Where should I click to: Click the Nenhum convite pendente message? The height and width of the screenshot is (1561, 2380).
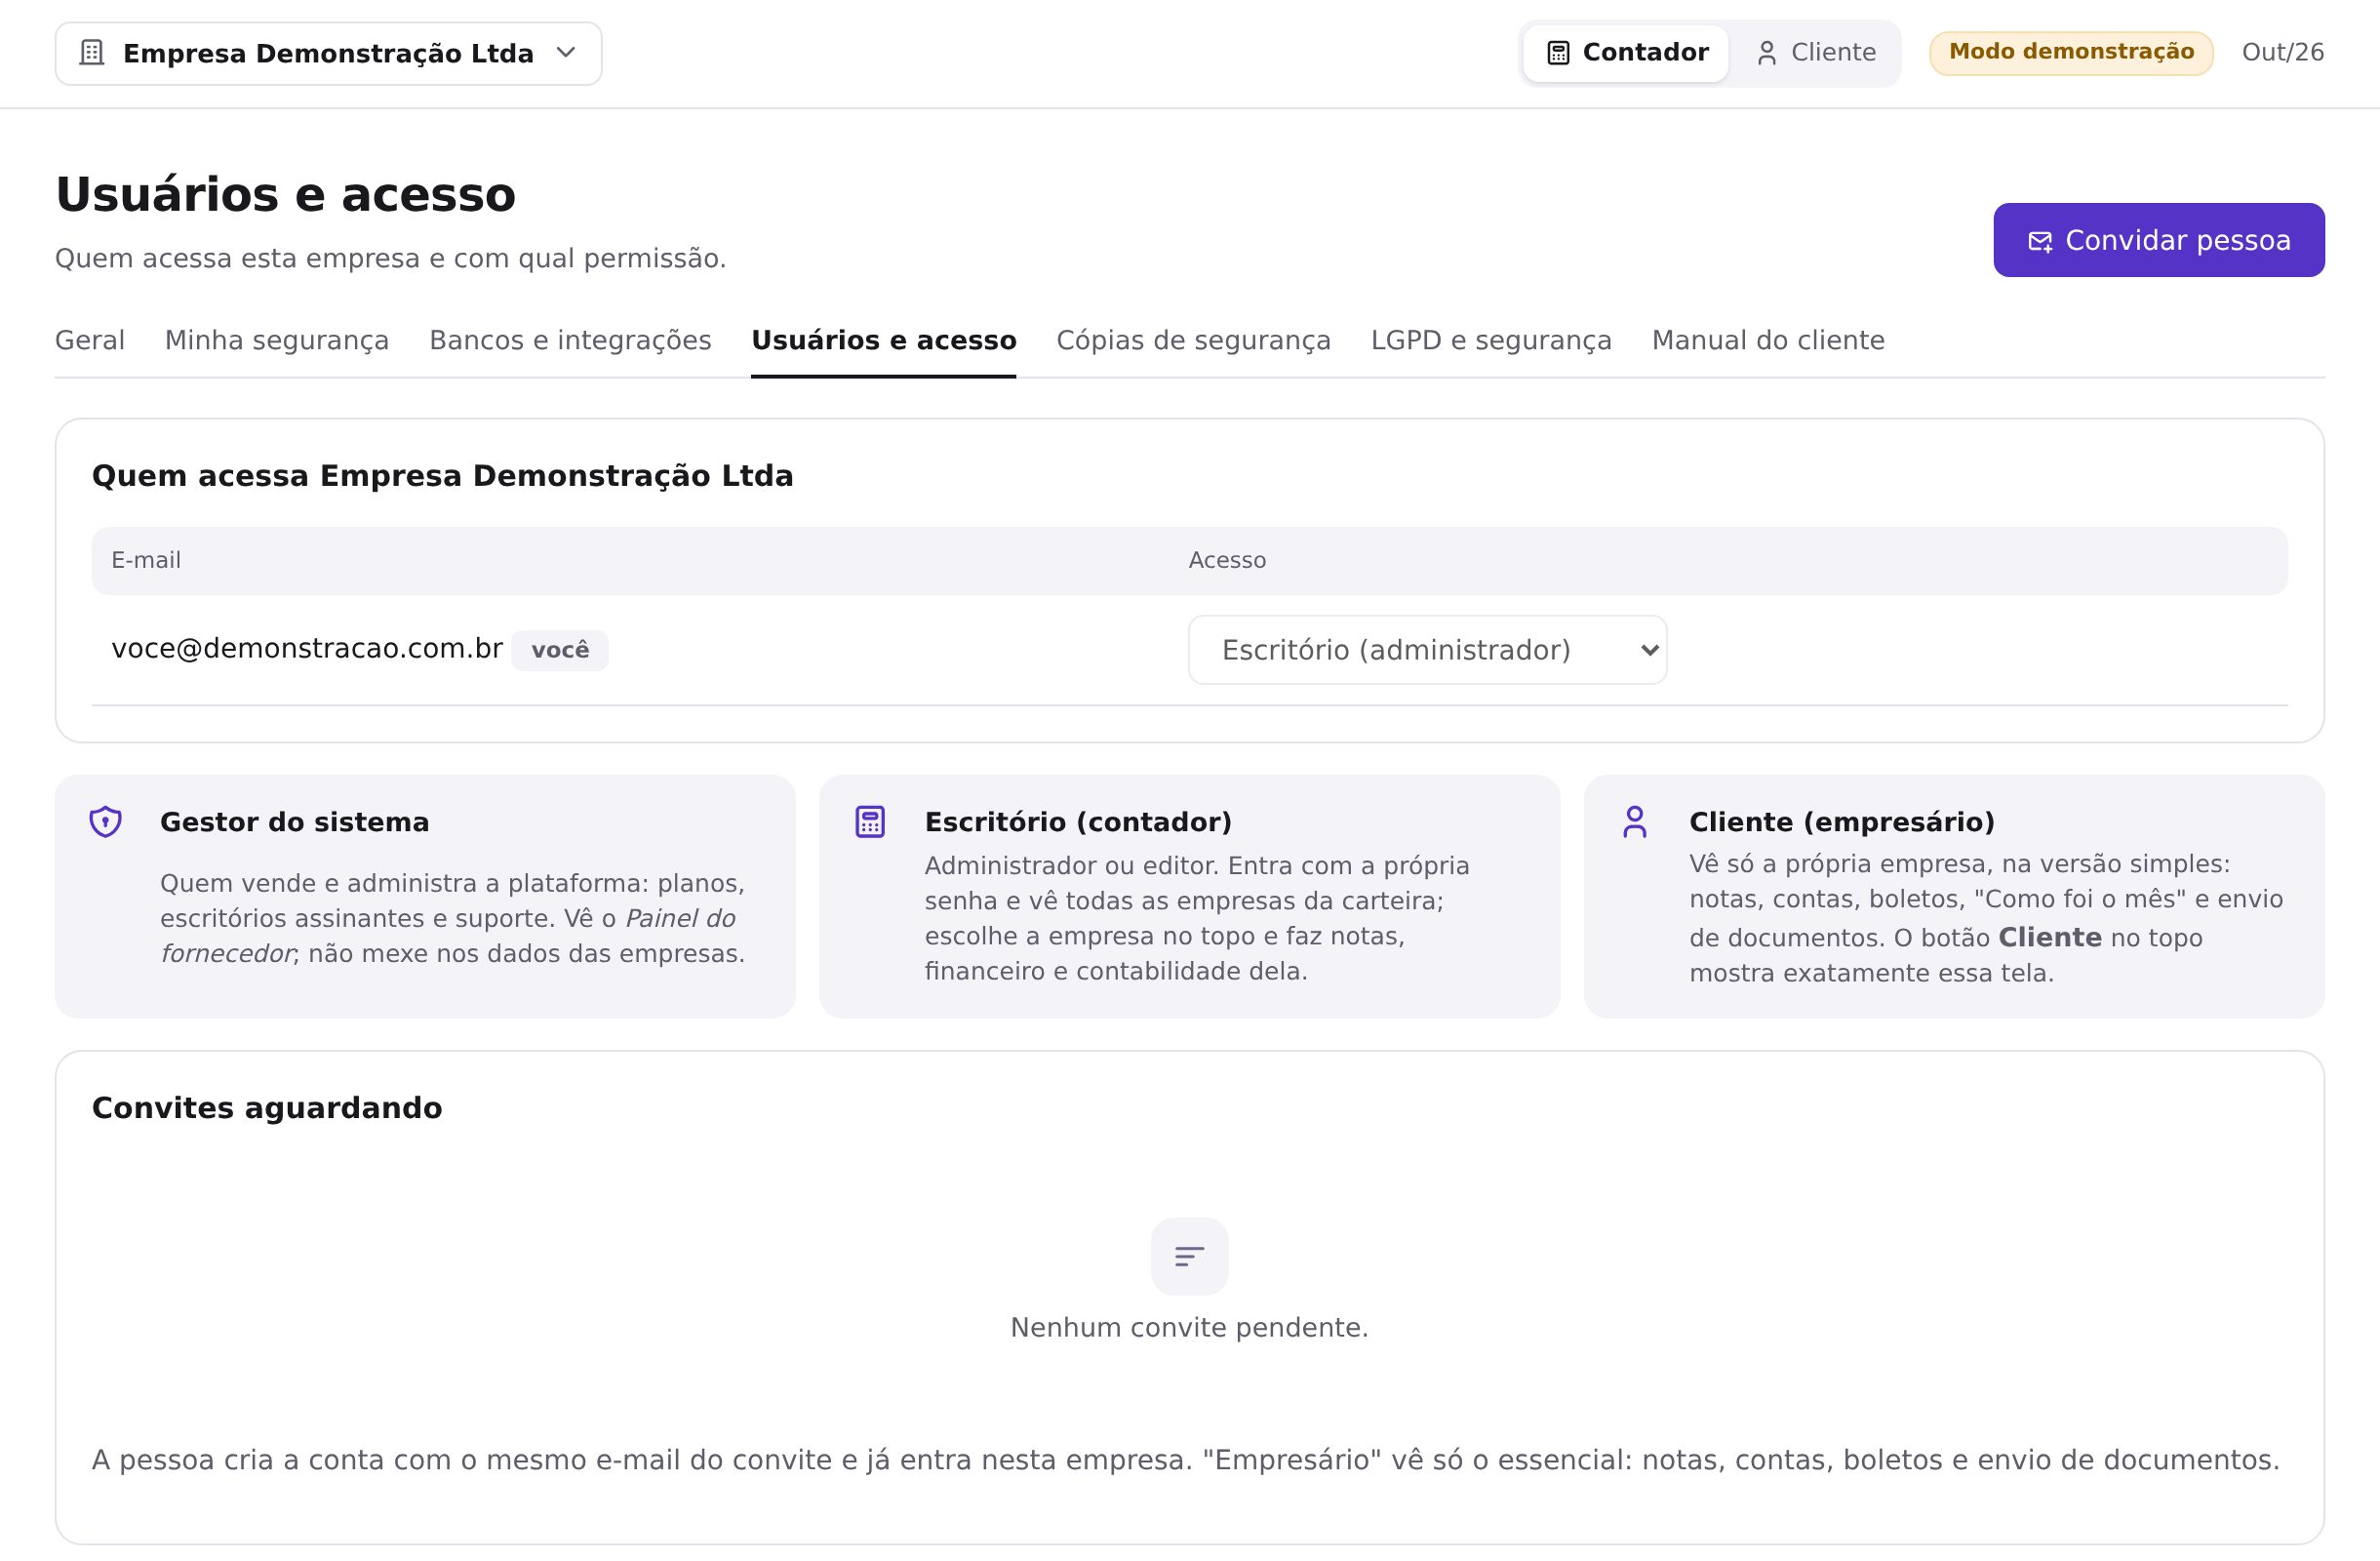coord(1189,1328)
